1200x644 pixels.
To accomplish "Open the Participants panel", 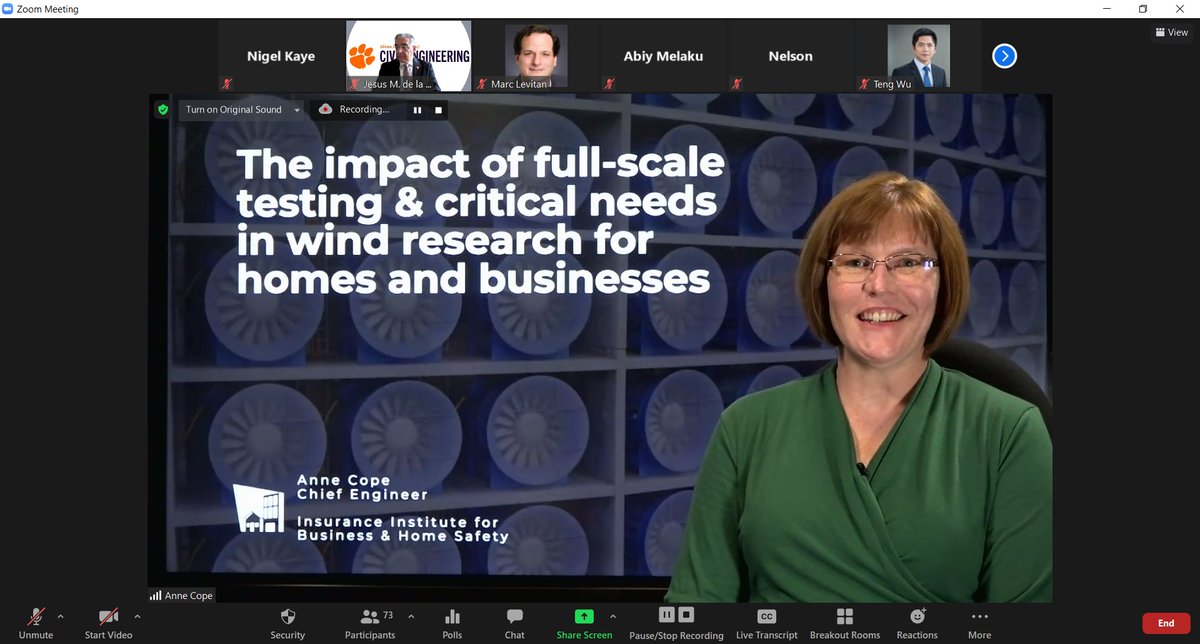I will (370, 623).
